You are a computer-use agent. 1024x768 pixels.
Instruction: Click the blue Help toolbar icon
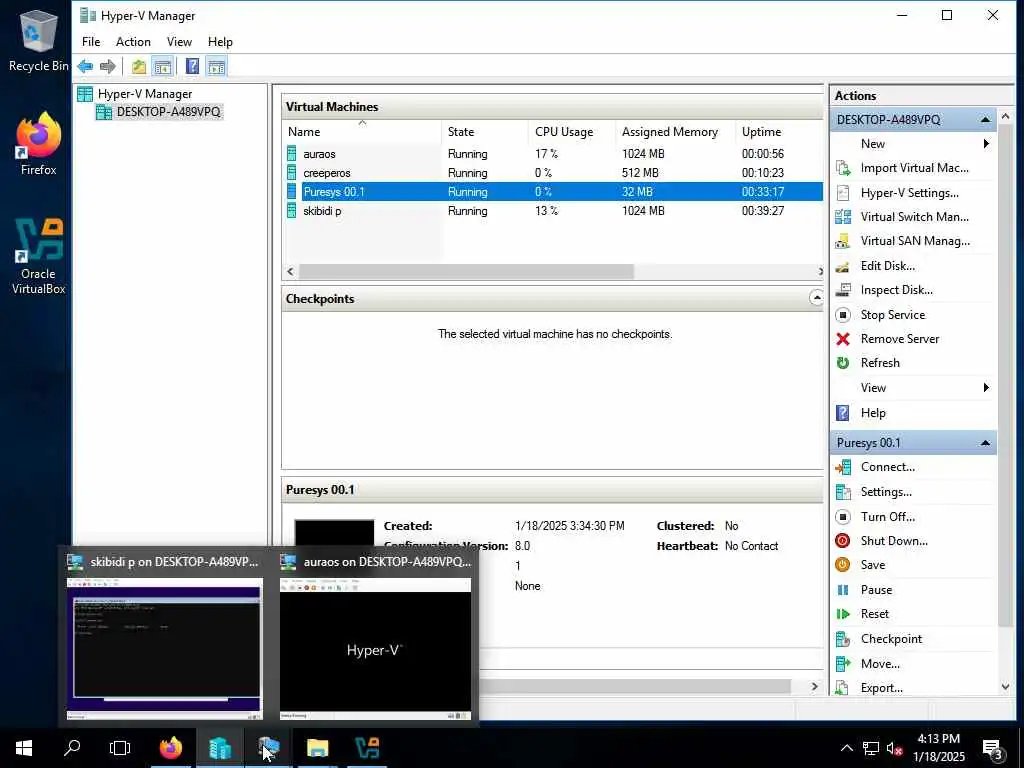click(192, 67)
